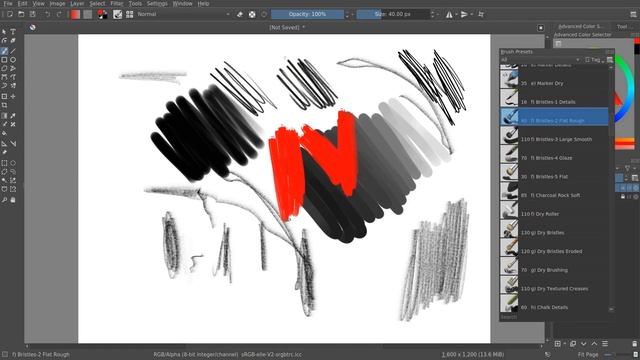Toggle eraser mode

click(x=240, y=14)
